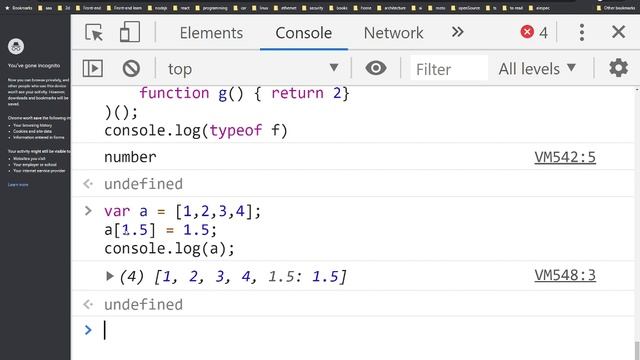Expand the logged array (4) output
The width and height of the screenshot is (640, 360).
109,276
